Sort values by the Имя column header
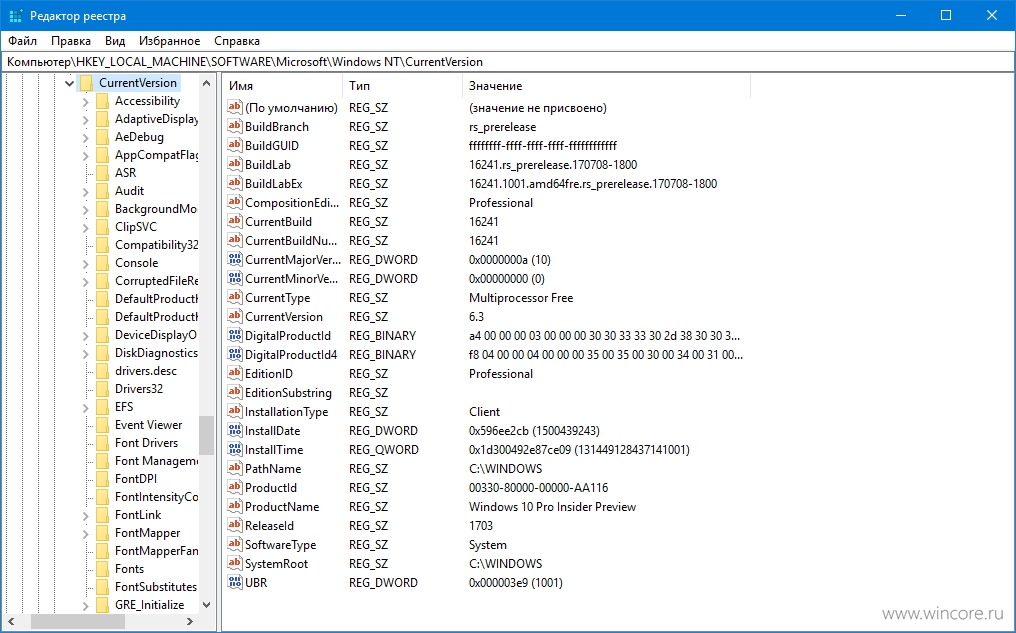The height and width of the screenshot is (633, 1016). coord(283,86)
